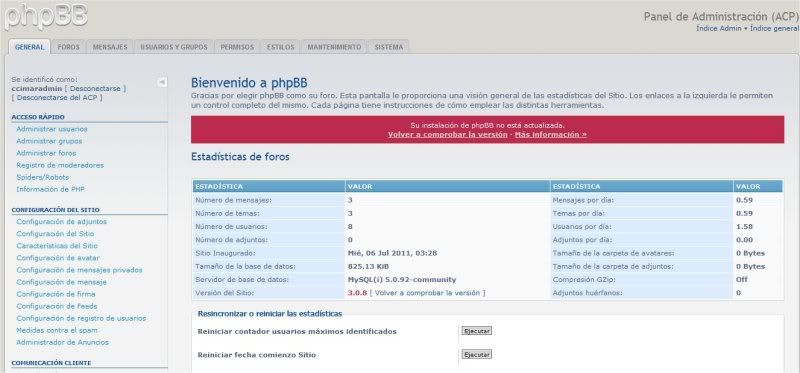
Task: Click the Número de usuarios row label
Action: 231,227
